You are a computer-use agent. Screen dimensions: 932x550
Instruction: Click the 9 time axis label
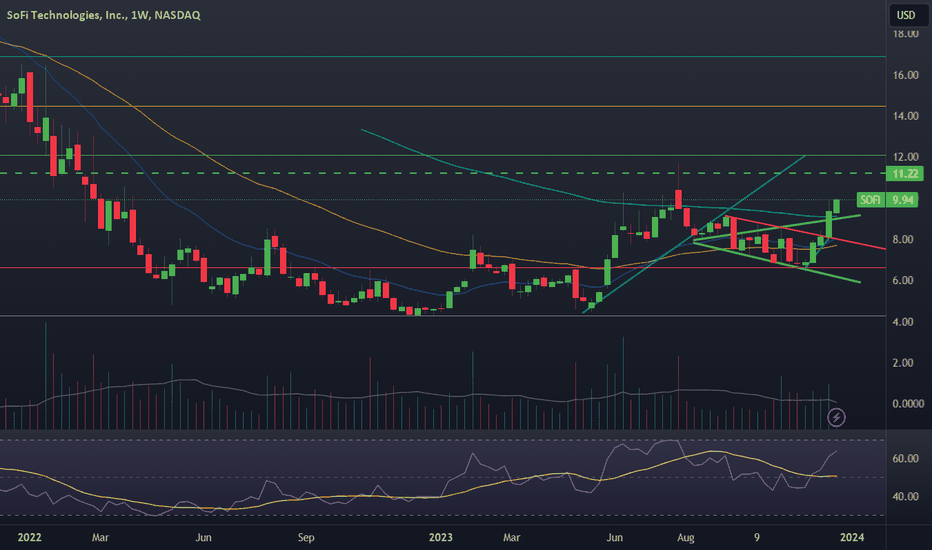coord(757,538)
